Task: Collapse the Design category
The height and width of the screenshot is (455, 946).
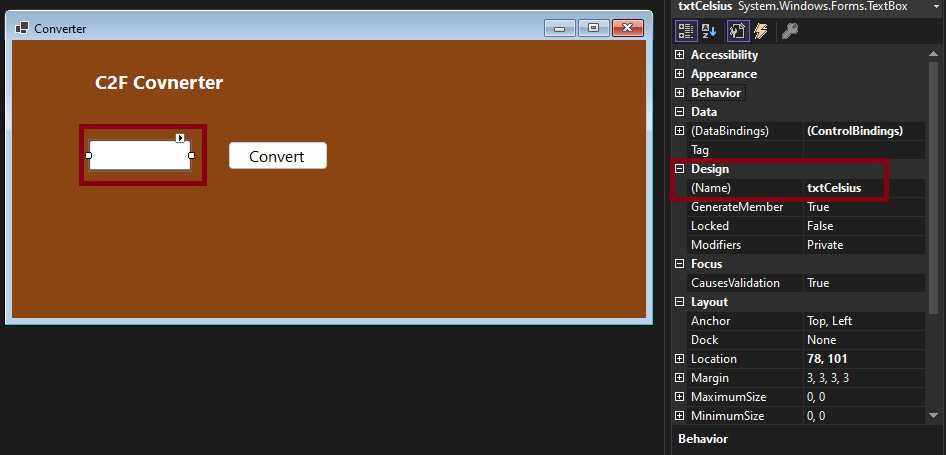Action: coord(680,169)
